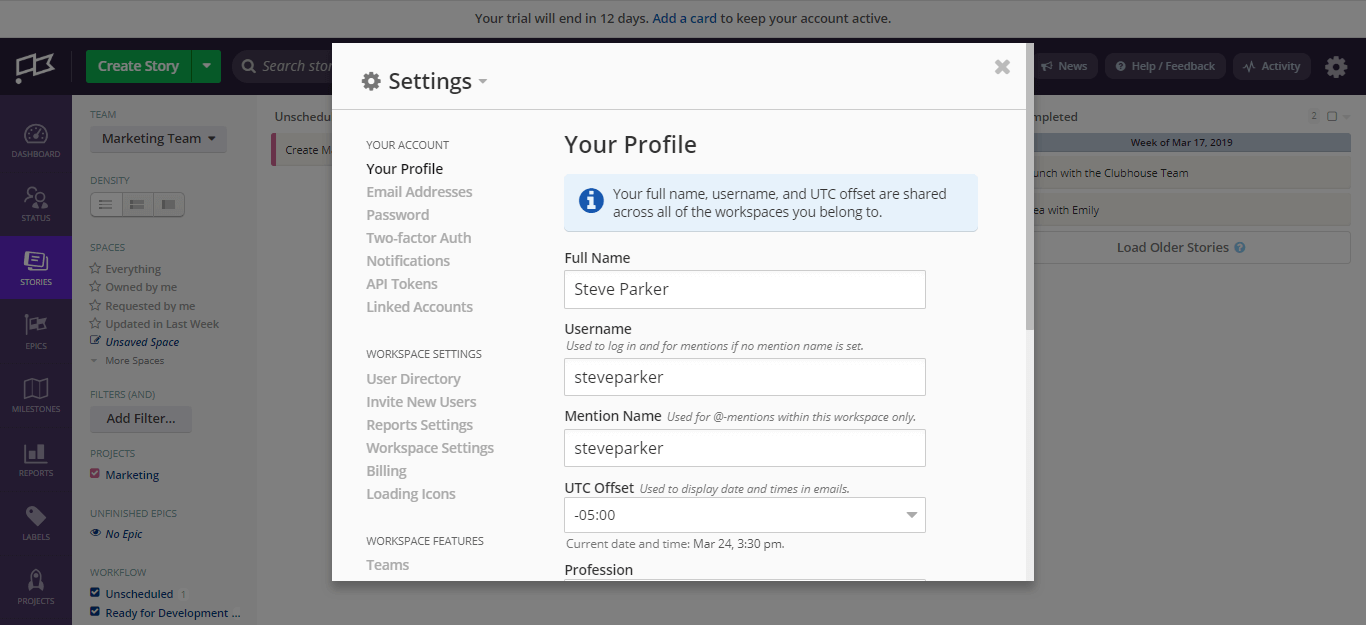Click the Create Story button
The width and height of the screenshot is (1366, 625).
click(138, 67)
